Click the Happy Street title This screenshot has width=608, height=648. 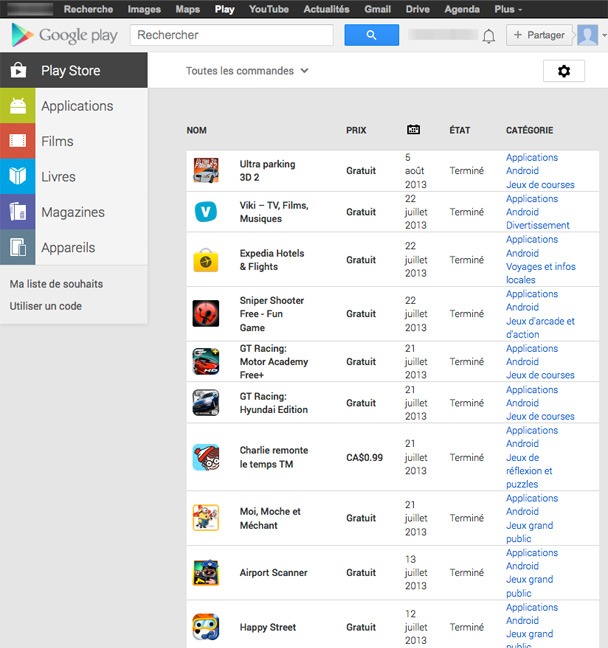(x=268, y=627)
